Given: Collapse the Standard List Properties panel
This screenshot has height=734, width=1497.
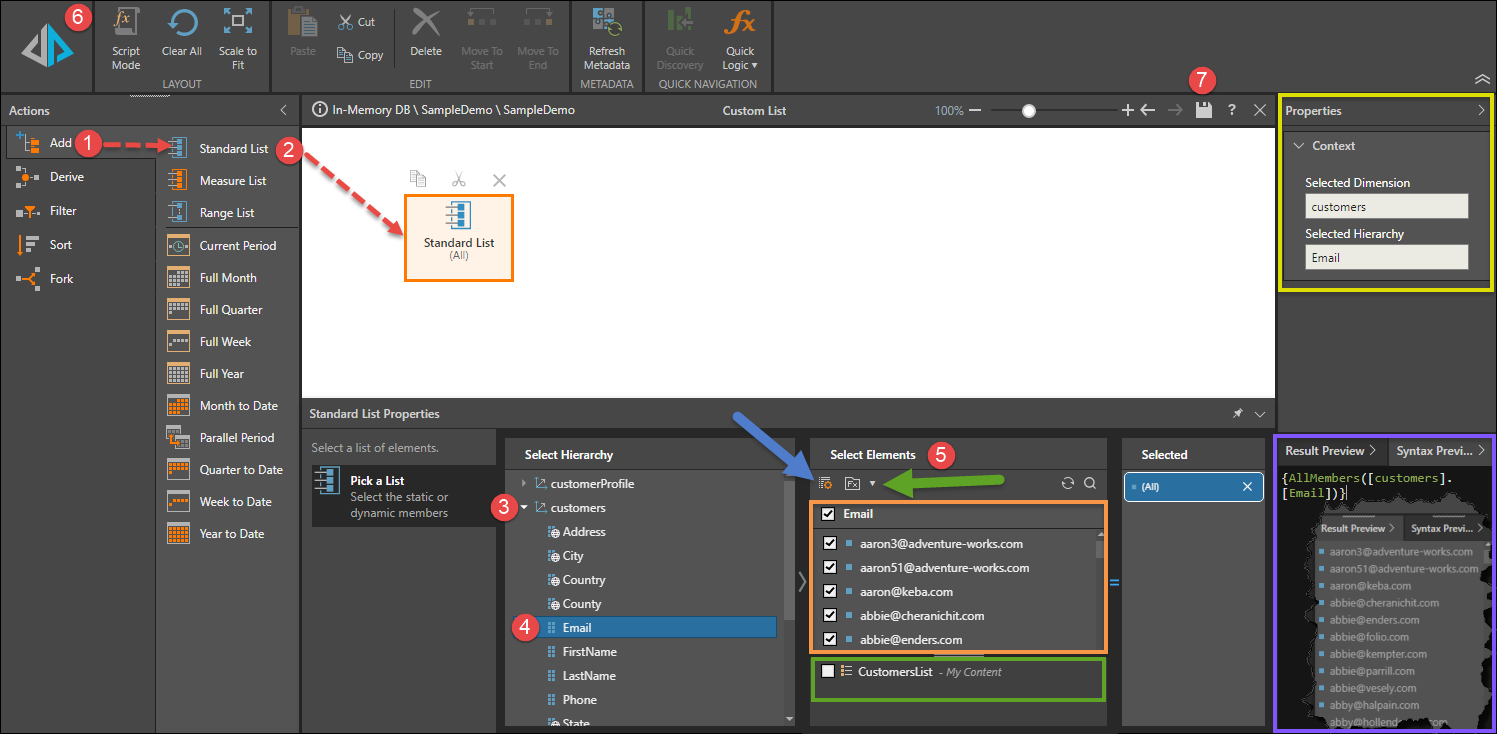Looking at the screenshot, I should point(1260,414).
